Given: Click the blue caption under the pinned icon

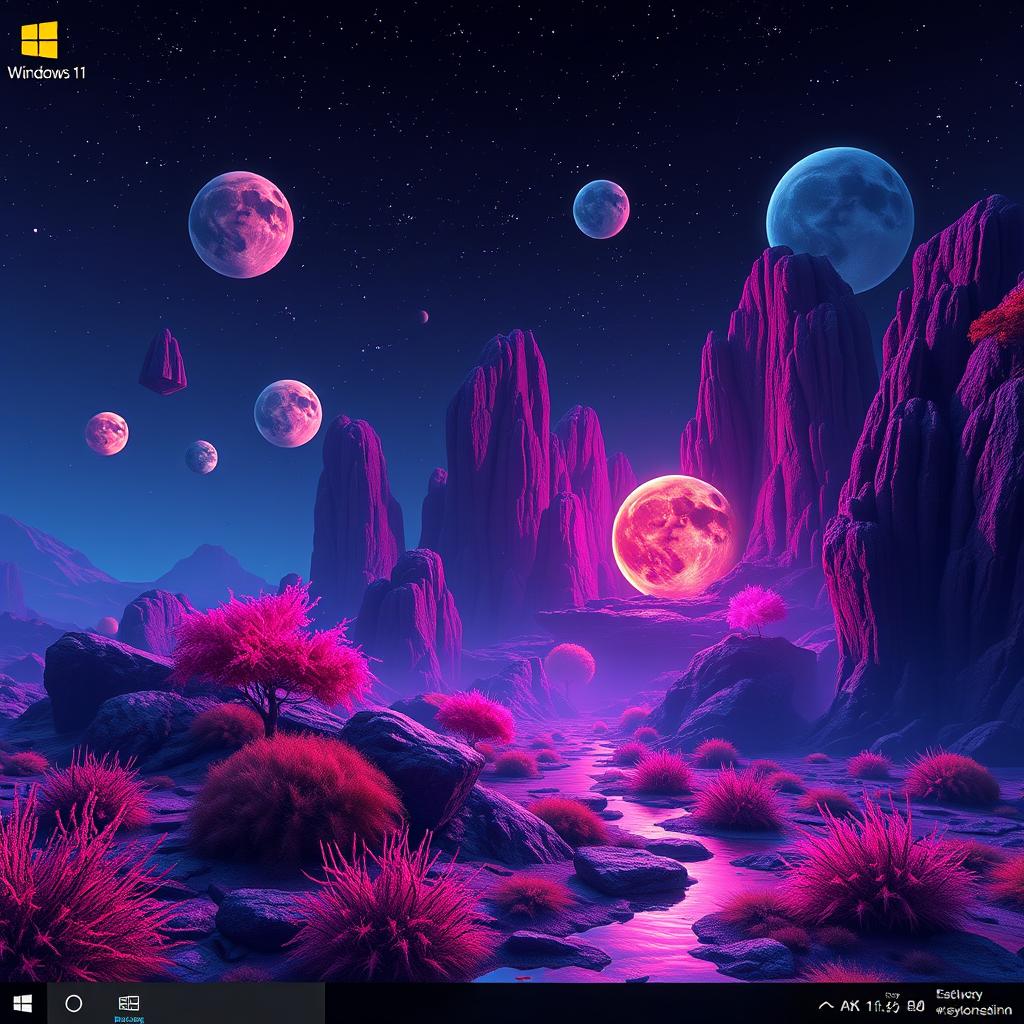Looking at the screenshot, I should (127, 1019).
